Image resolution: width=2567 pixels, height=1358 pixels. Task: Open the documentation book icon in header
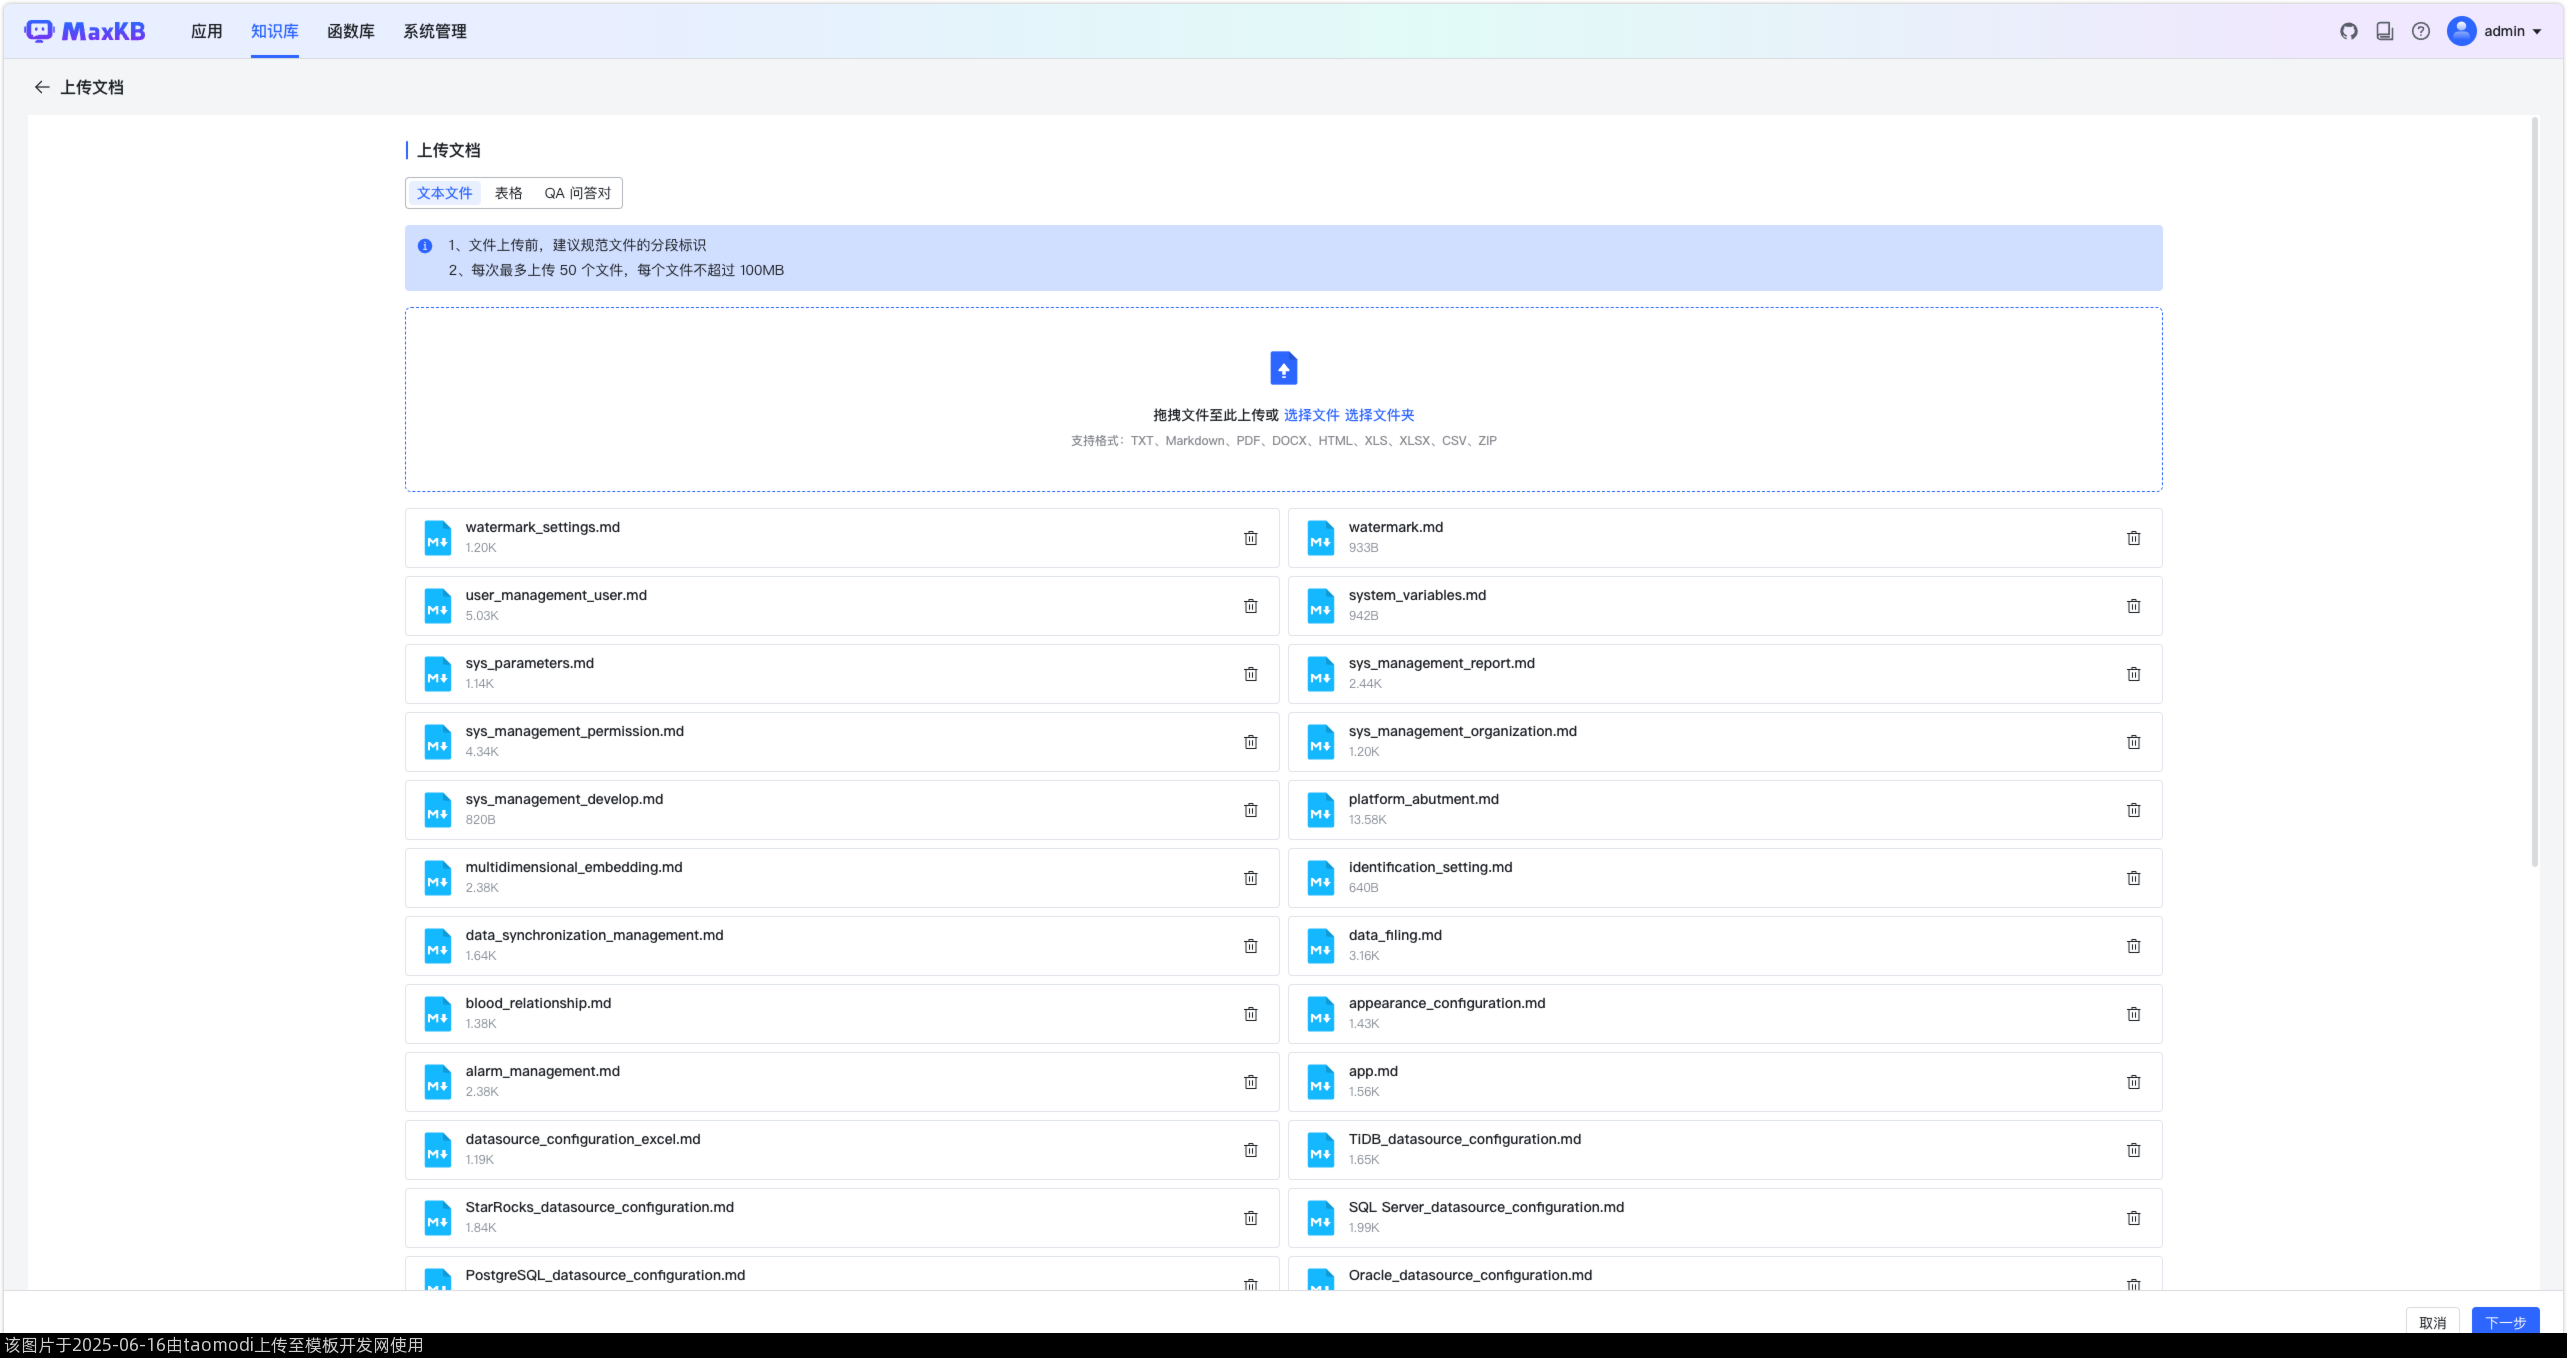[x=2384, y=31]
